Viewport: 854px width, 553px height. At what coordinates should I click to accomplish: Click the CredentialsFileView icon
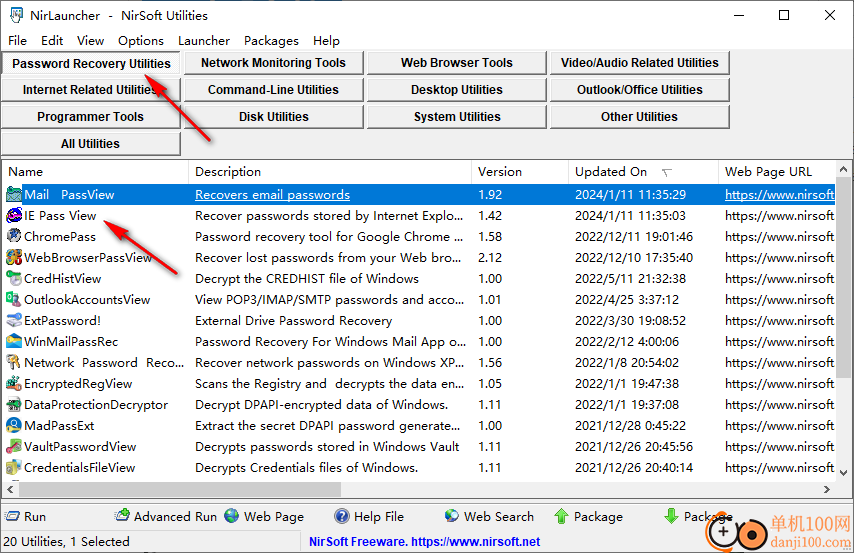click(14, 467)
